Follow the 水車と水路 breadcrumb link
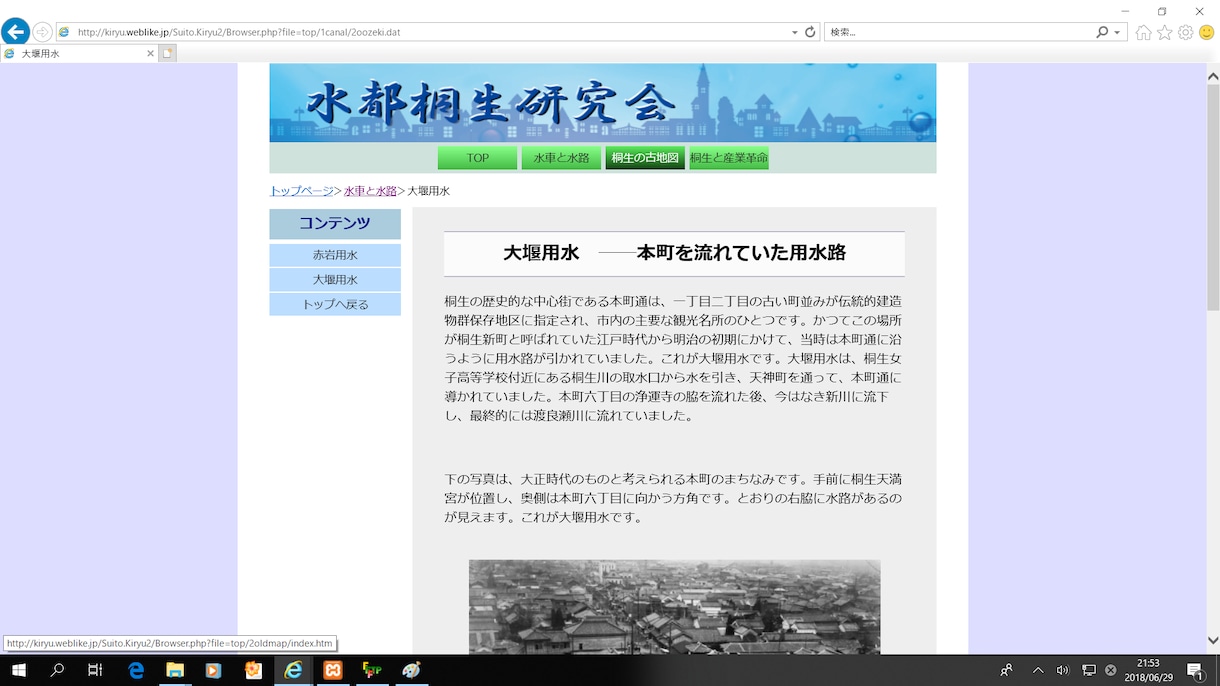Viewport: 1220px width, 686px height. point(370,191)
